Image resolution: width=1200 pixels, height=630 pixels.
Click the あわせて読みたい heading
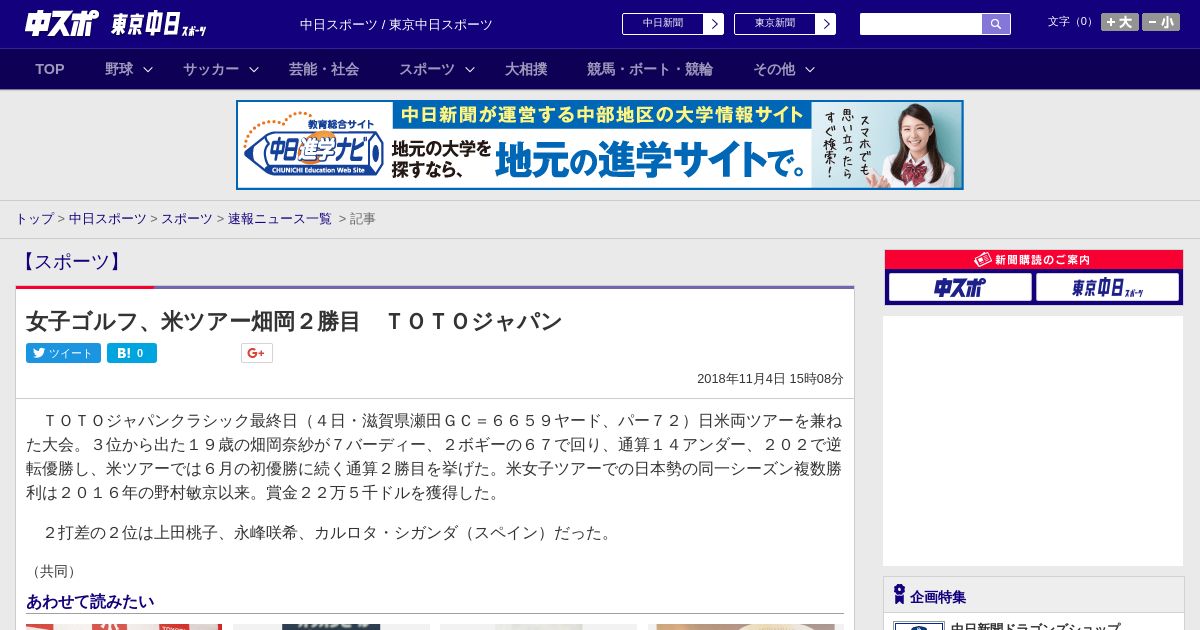pos(90,601)
